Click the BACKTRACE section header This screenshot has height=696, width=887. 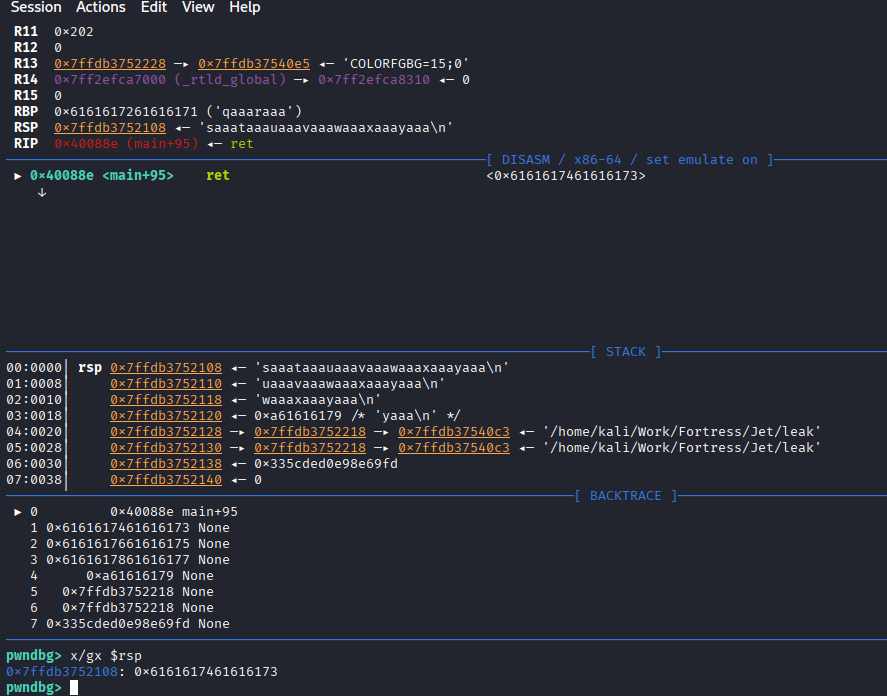pyautogui.click(x=625, y=495)
